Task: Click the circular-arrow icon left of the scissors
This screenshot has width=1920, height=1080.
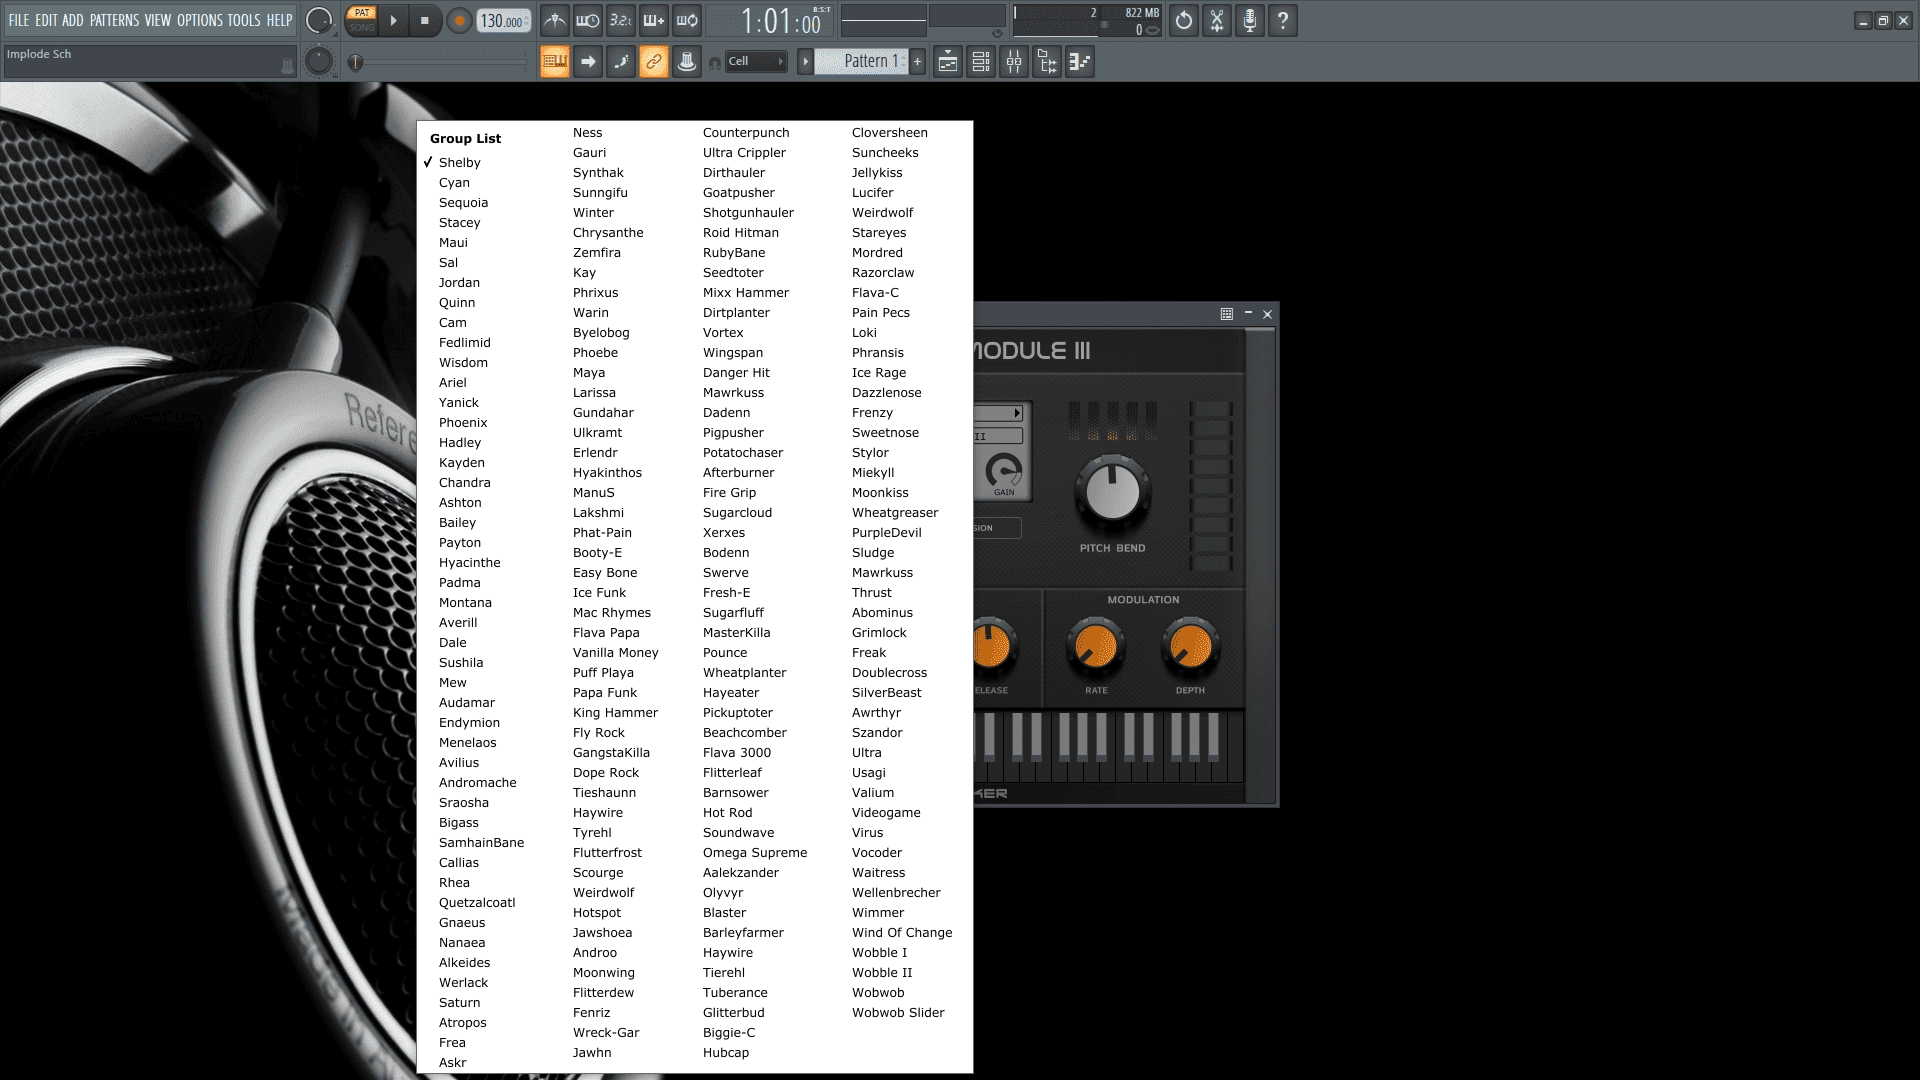Action: pyautogui.click(x=1184, y=20)
